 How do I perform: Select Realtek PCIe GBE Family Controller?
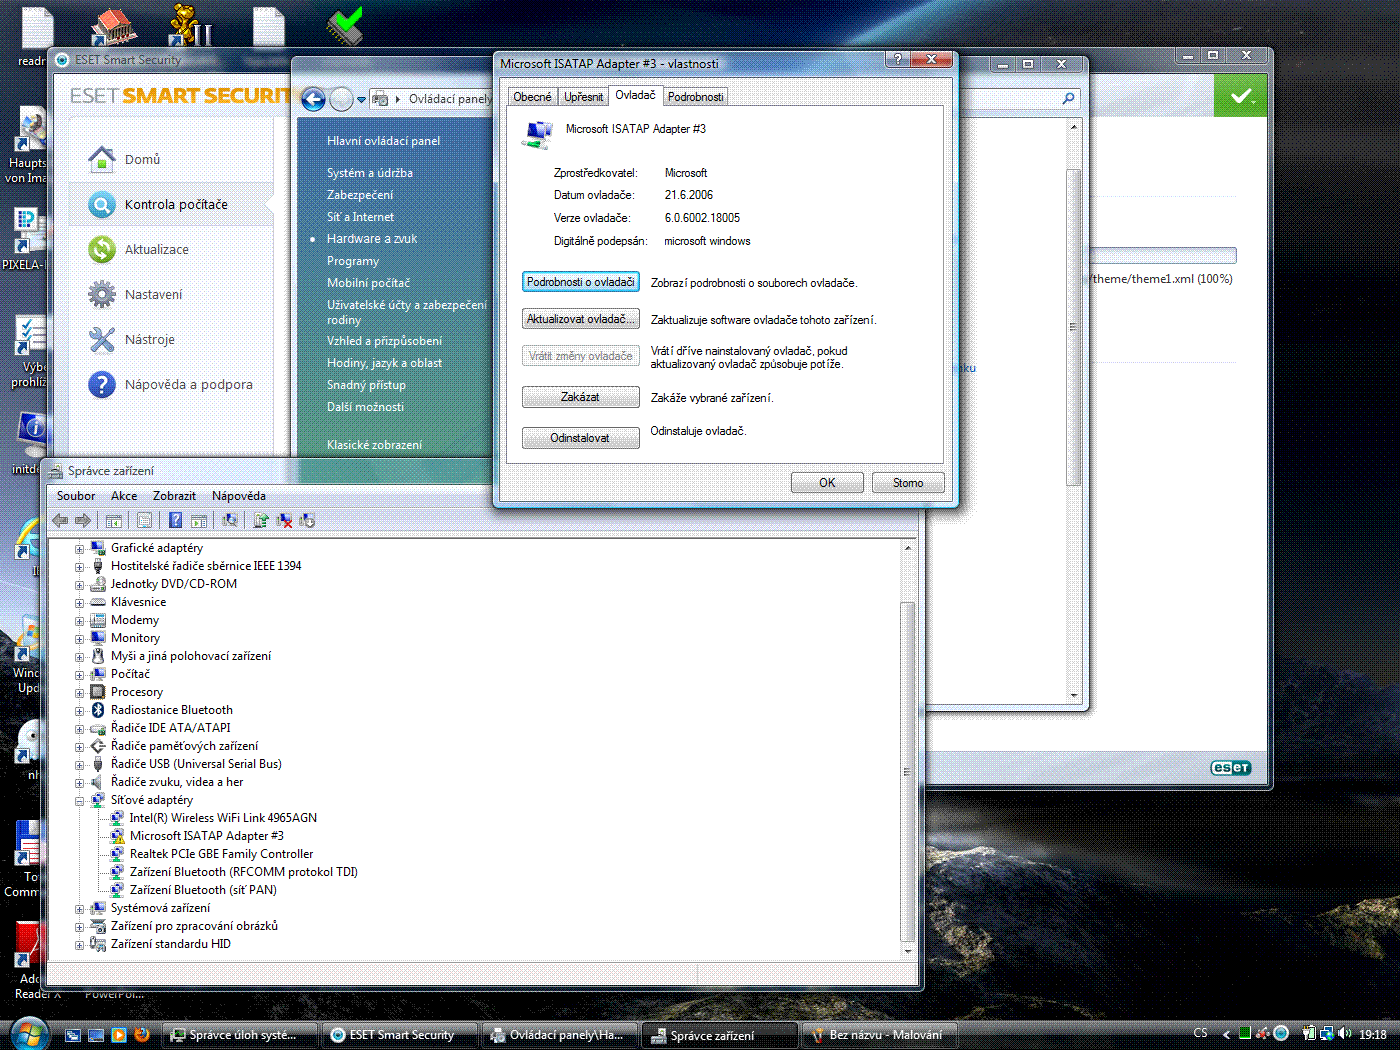coord(221,854)
